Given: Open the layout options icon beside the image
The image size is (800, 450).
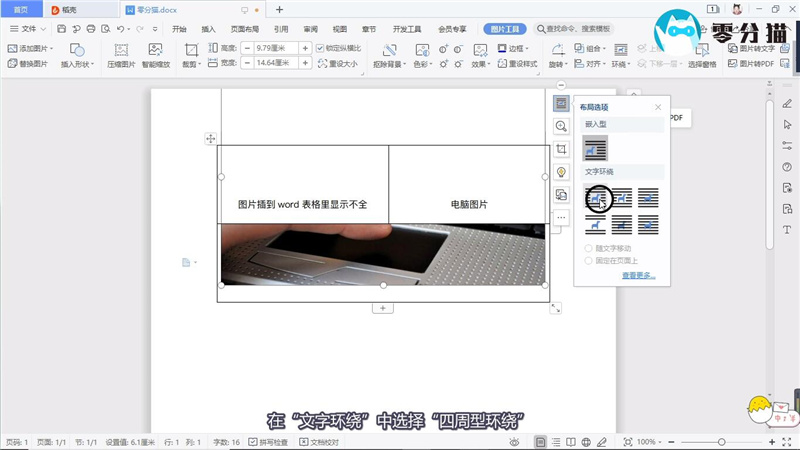Looking at the screenshot, I should [561, 103].
